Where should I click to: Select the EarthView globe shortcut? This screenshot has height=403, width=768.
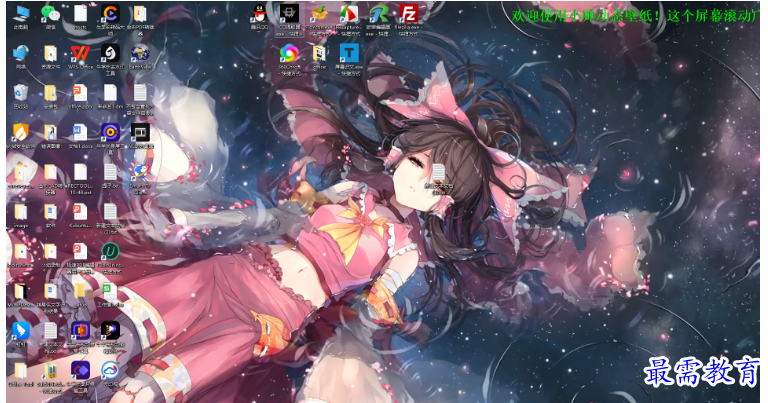pyautogui.click(x=140, y=53)
